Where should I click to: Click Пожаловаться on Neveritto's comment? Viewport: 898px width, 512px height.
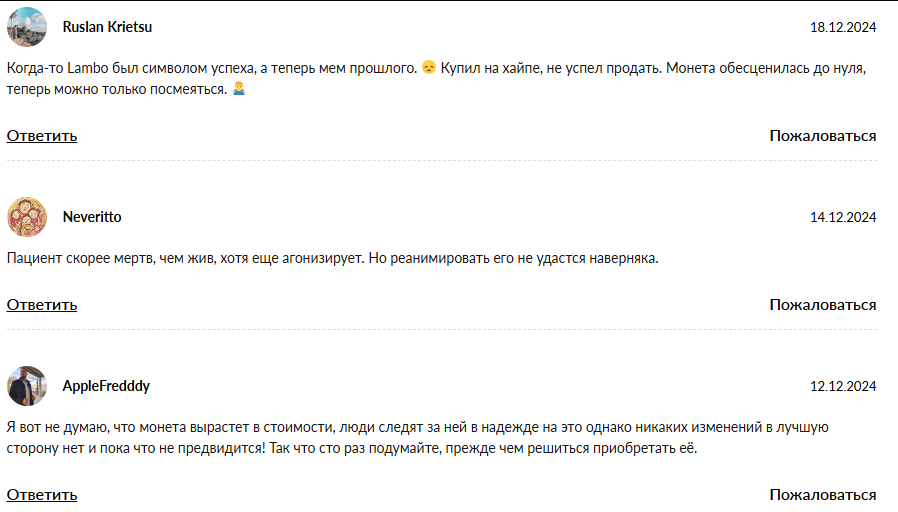822,305
